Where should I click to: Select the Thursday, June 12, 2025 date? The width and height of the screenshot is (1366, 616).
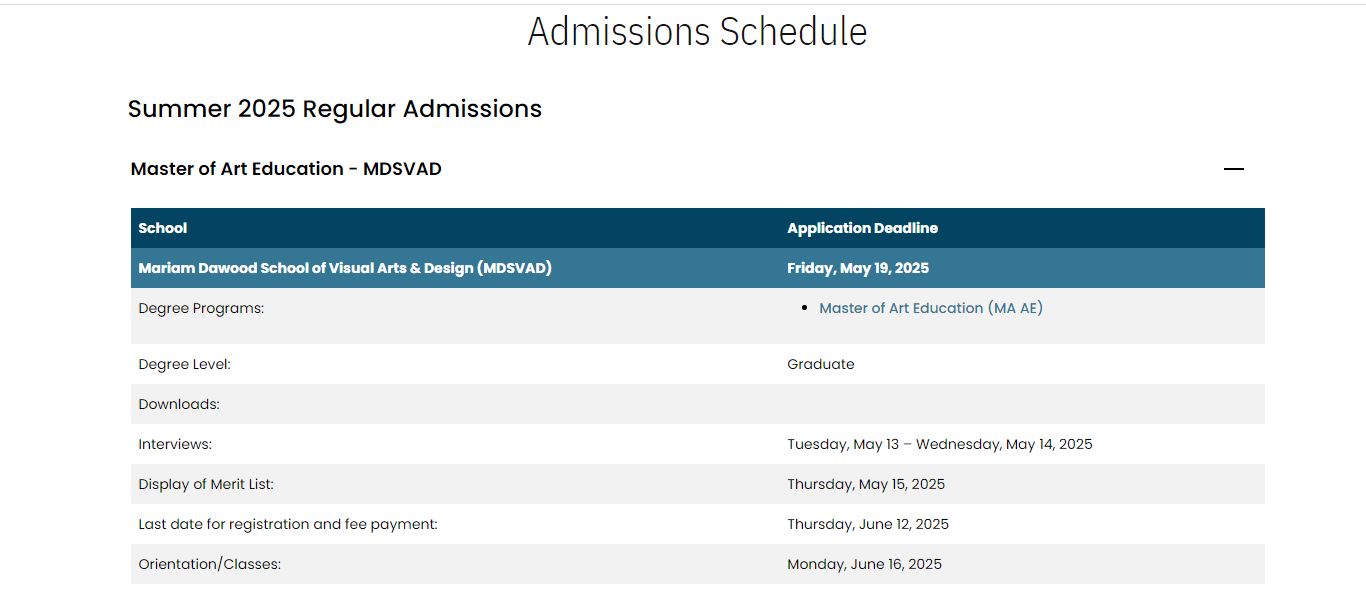coord(868,524)
